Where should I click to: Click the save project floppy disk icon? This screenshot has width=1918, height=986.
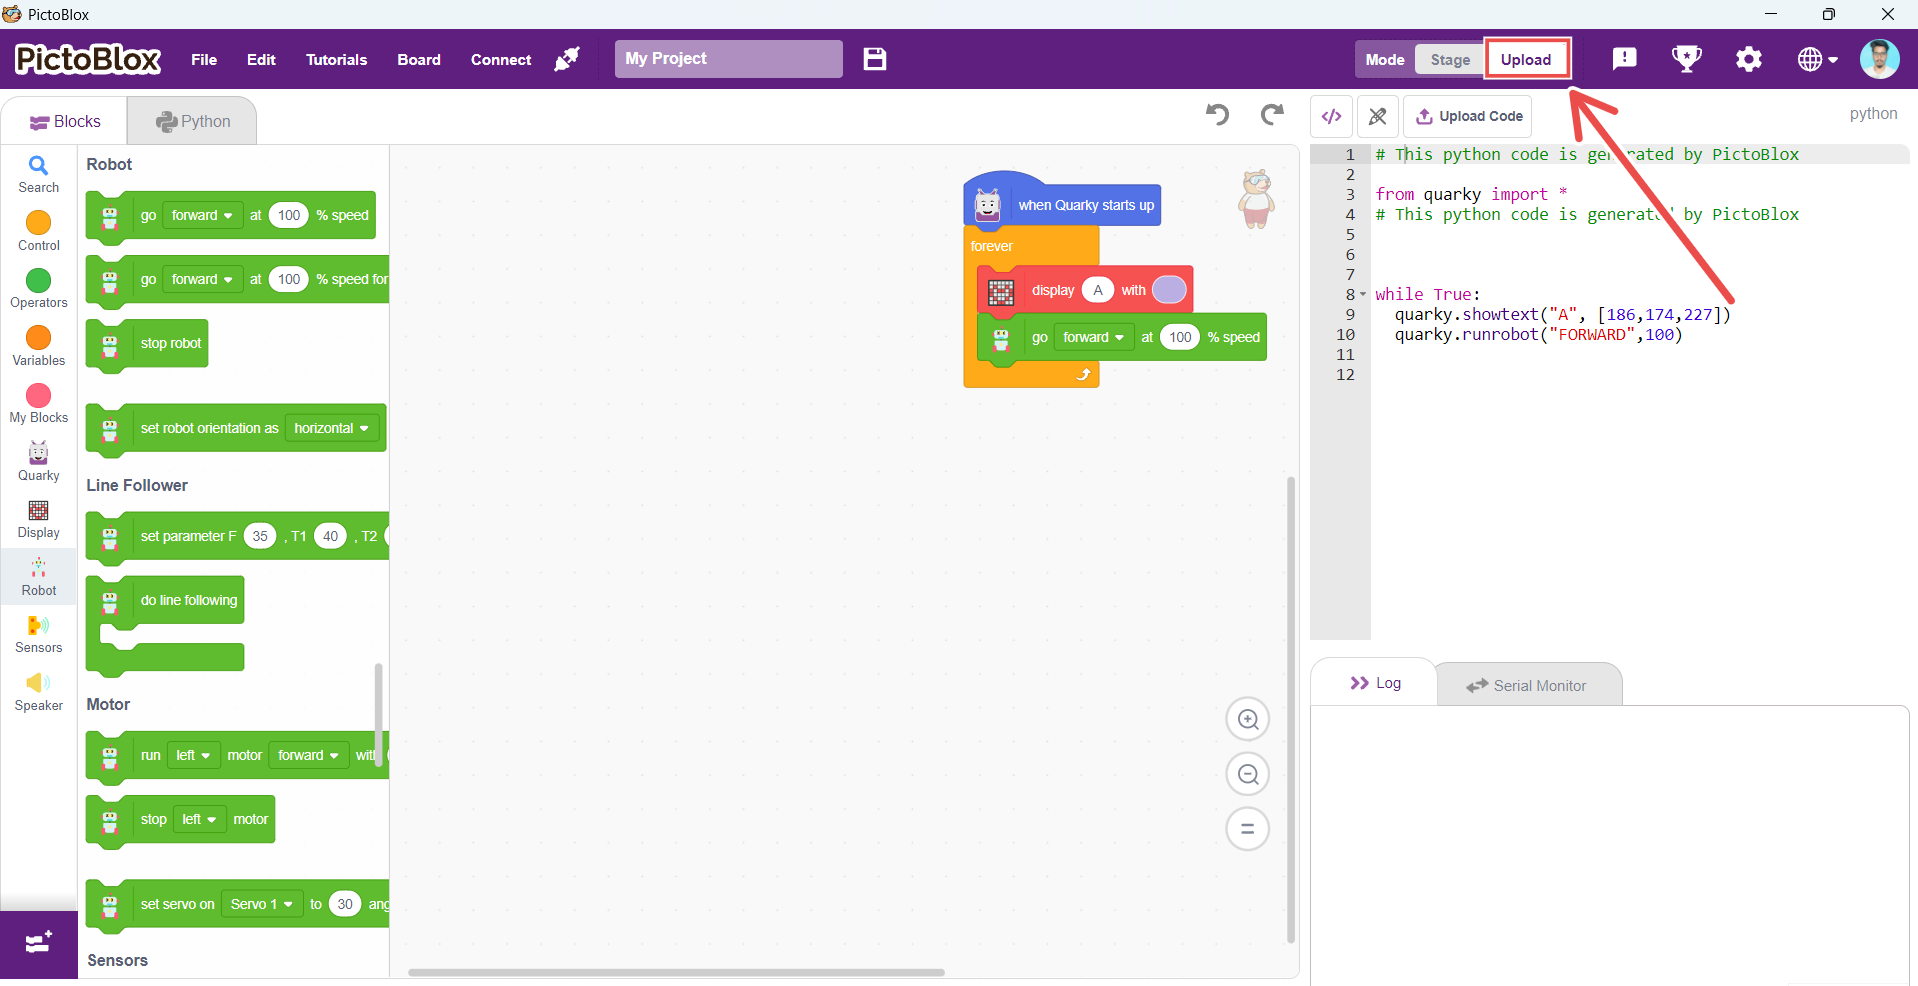(x=875, y=59)
